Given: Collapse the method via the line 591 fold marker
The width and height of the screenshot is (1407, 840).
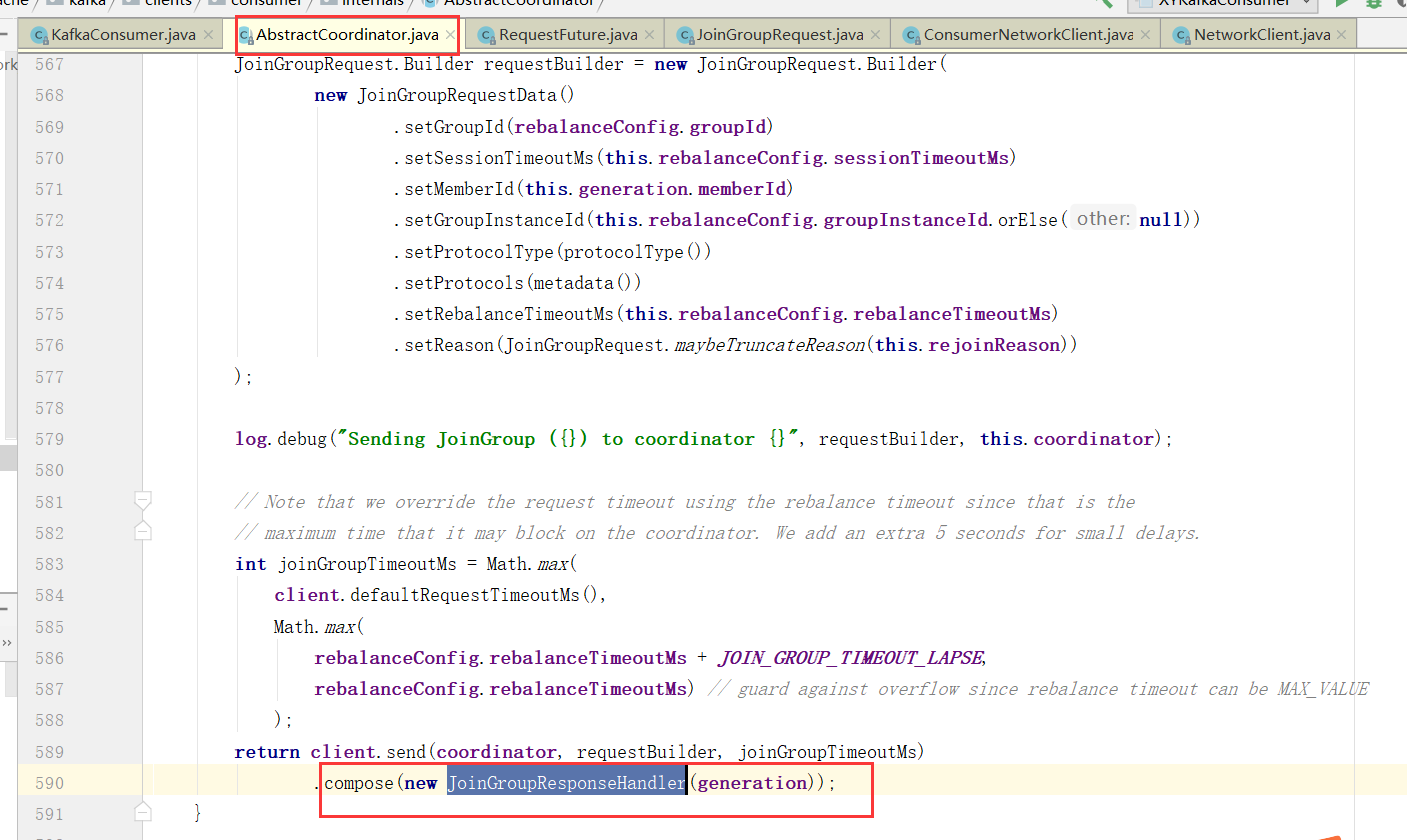Looking at the screenshot, I should pos(143,811).
